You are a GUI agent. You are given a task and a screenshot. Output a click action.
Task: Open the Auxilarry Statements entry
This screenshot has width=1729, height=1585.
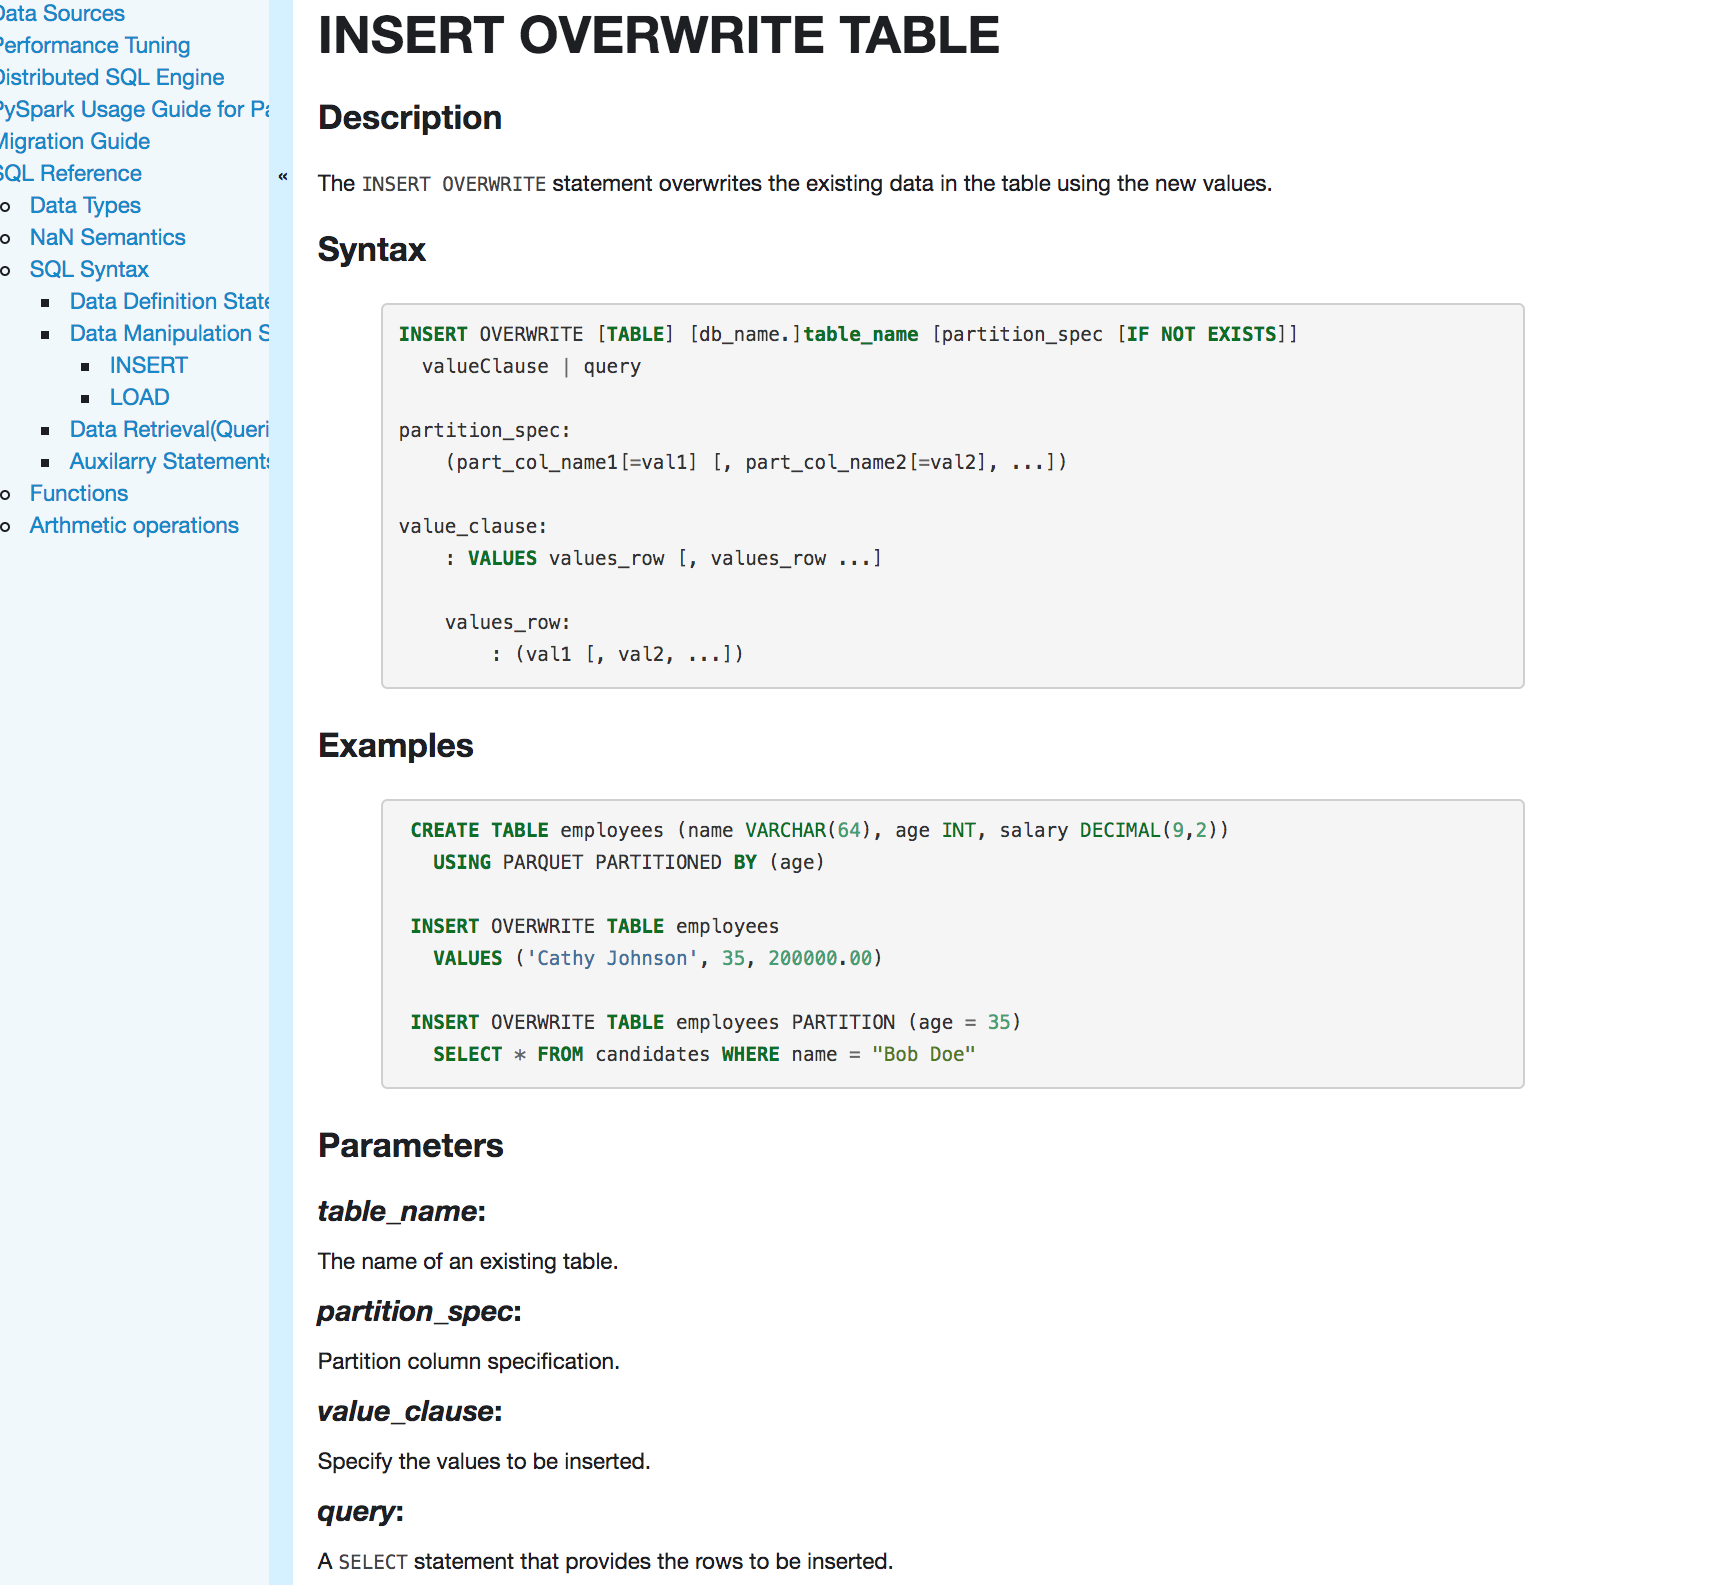[169, 461]
